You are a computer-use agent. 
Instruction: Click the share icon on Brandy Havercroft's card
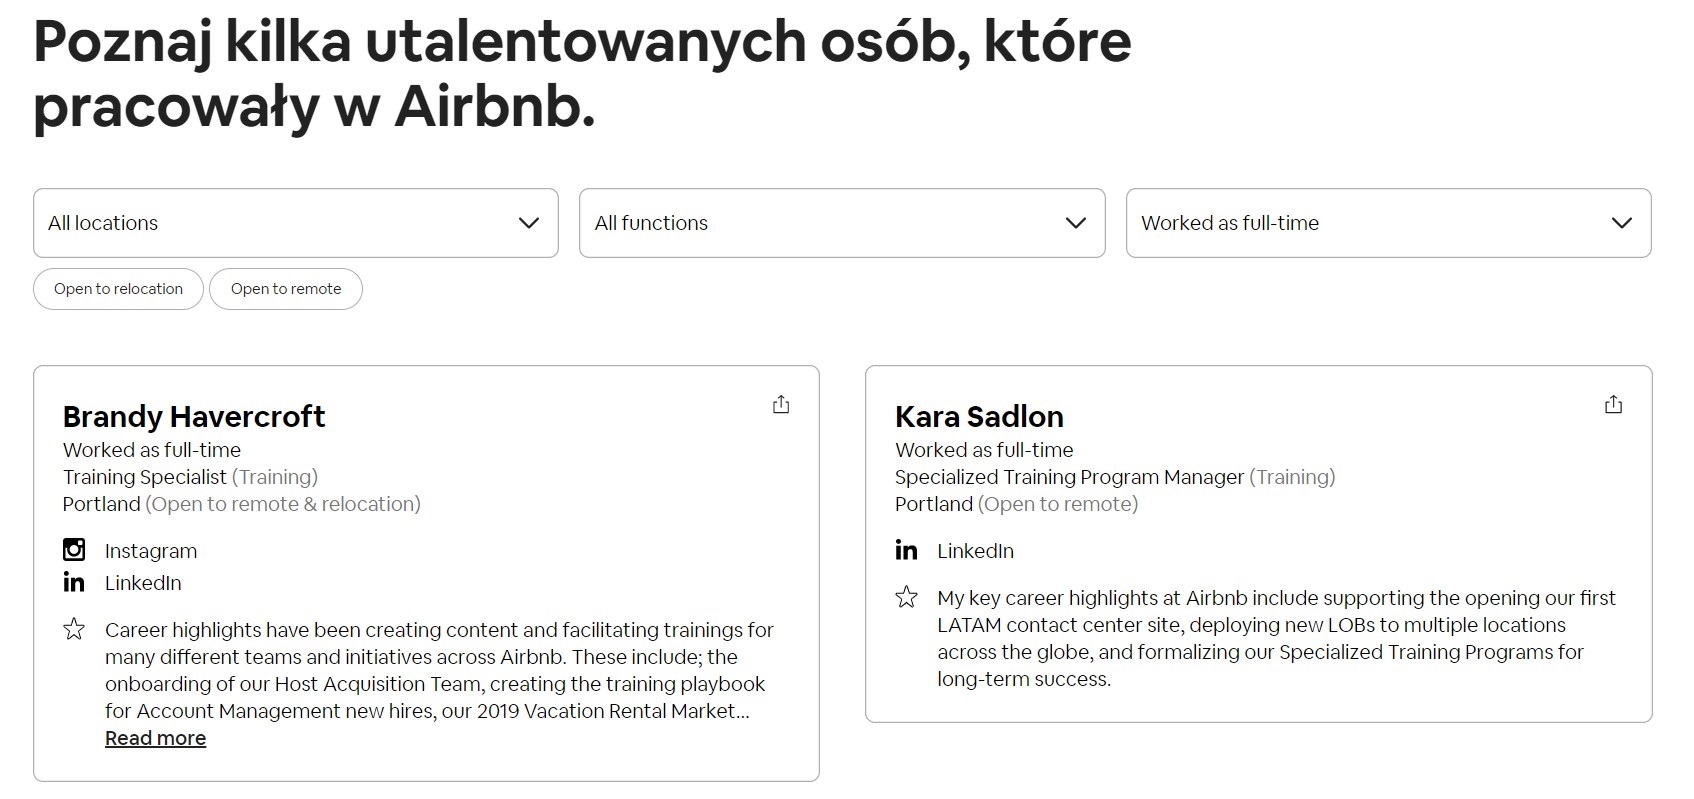781,404
